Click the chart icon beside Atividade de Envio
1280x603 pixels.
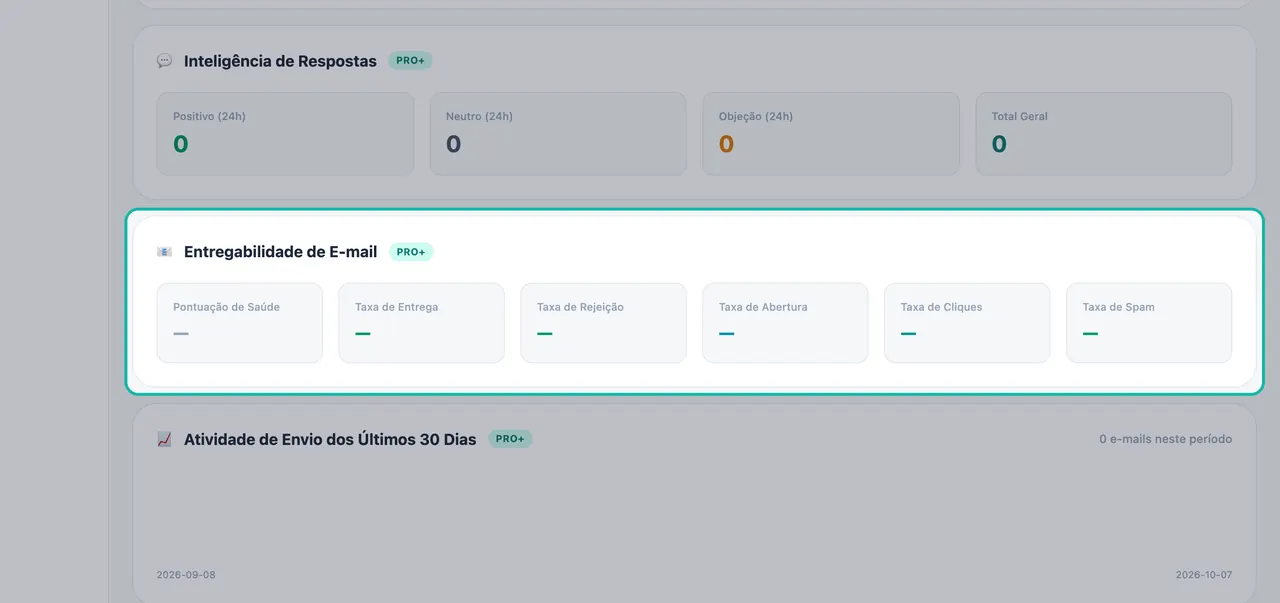[x=164, y=439]
